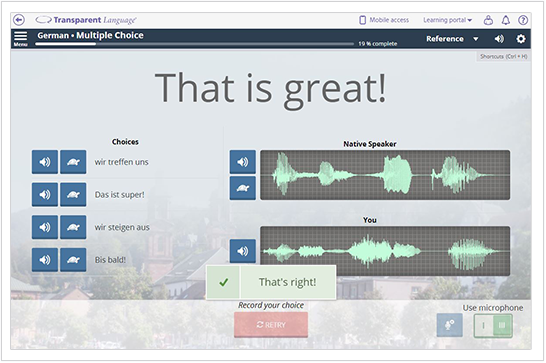Click the Native Speaker waveform
Viewport: 546px width, 363px height.
(385, 175)
